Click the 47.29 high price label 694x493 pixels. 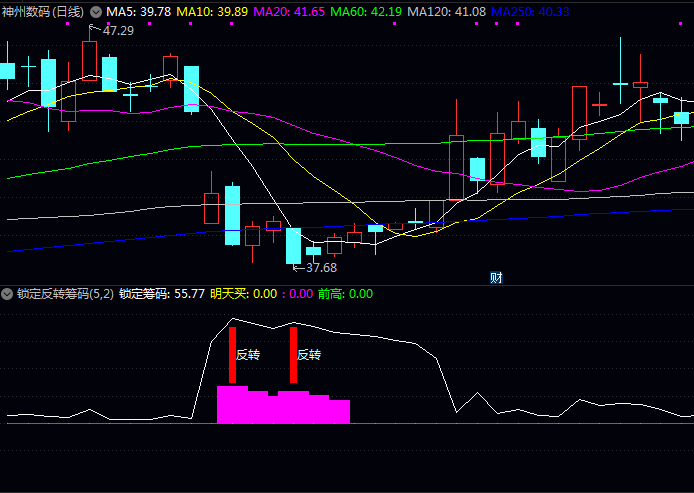click(x=118, y=31)
